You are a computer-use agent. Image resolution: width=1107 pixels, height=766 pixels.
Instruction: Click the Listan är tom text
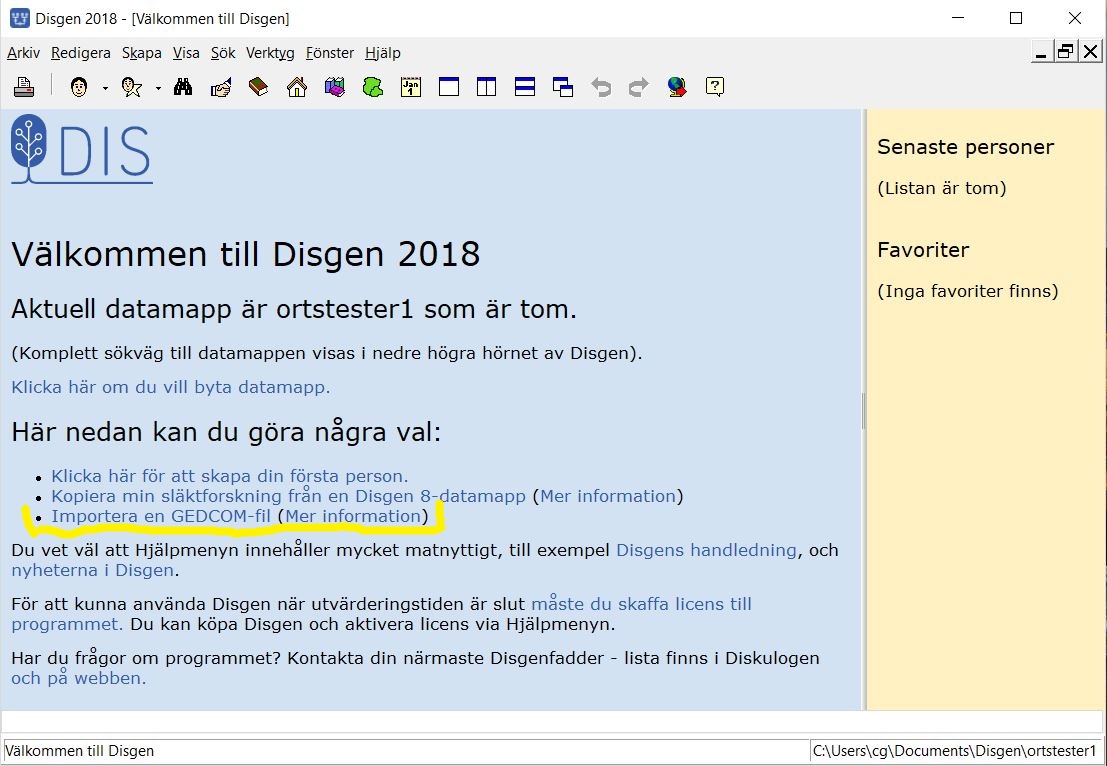pos(942,188)
